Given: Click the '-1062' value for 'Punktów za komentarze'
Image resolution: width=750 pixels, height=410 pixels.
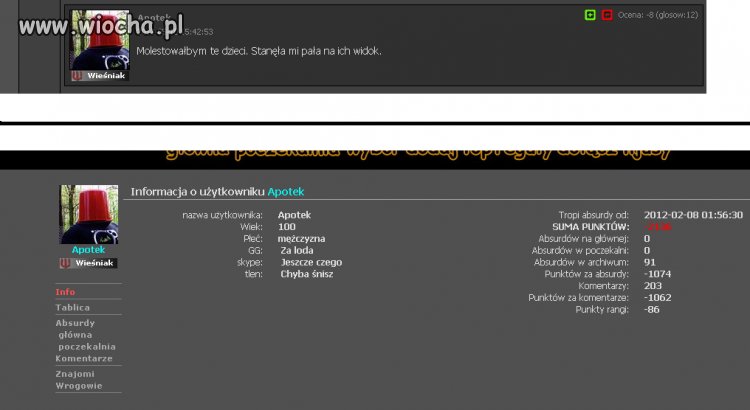Looking at the screenshot, I should coord(657,298).
